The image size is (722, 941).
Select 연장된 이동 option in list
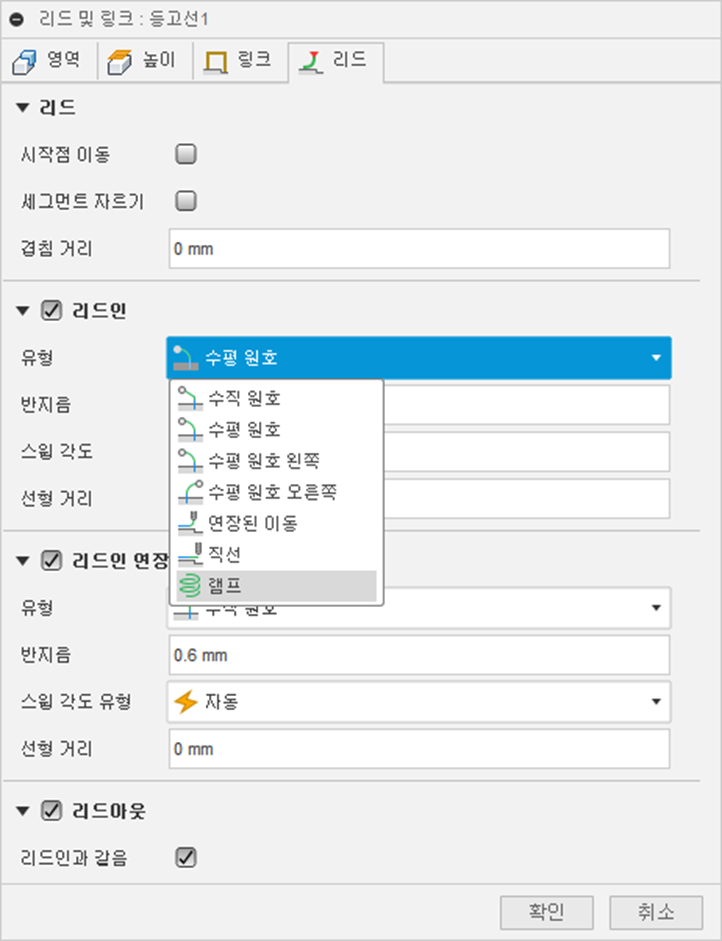(x=276, y=523)
